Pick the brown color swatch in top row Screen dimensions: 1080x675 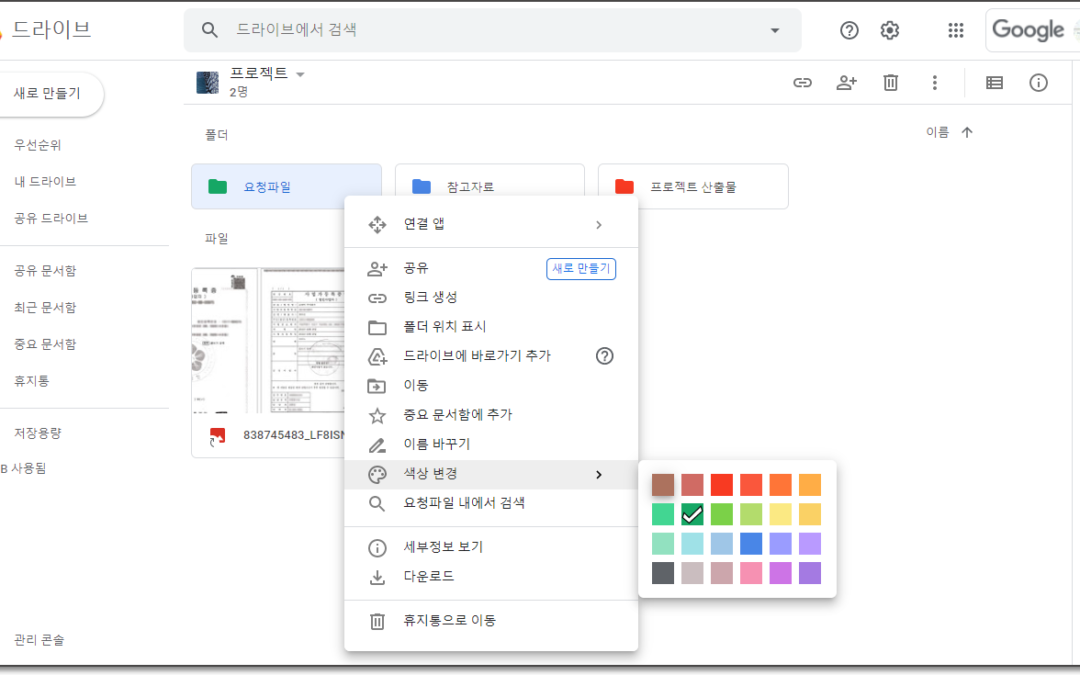663,485
